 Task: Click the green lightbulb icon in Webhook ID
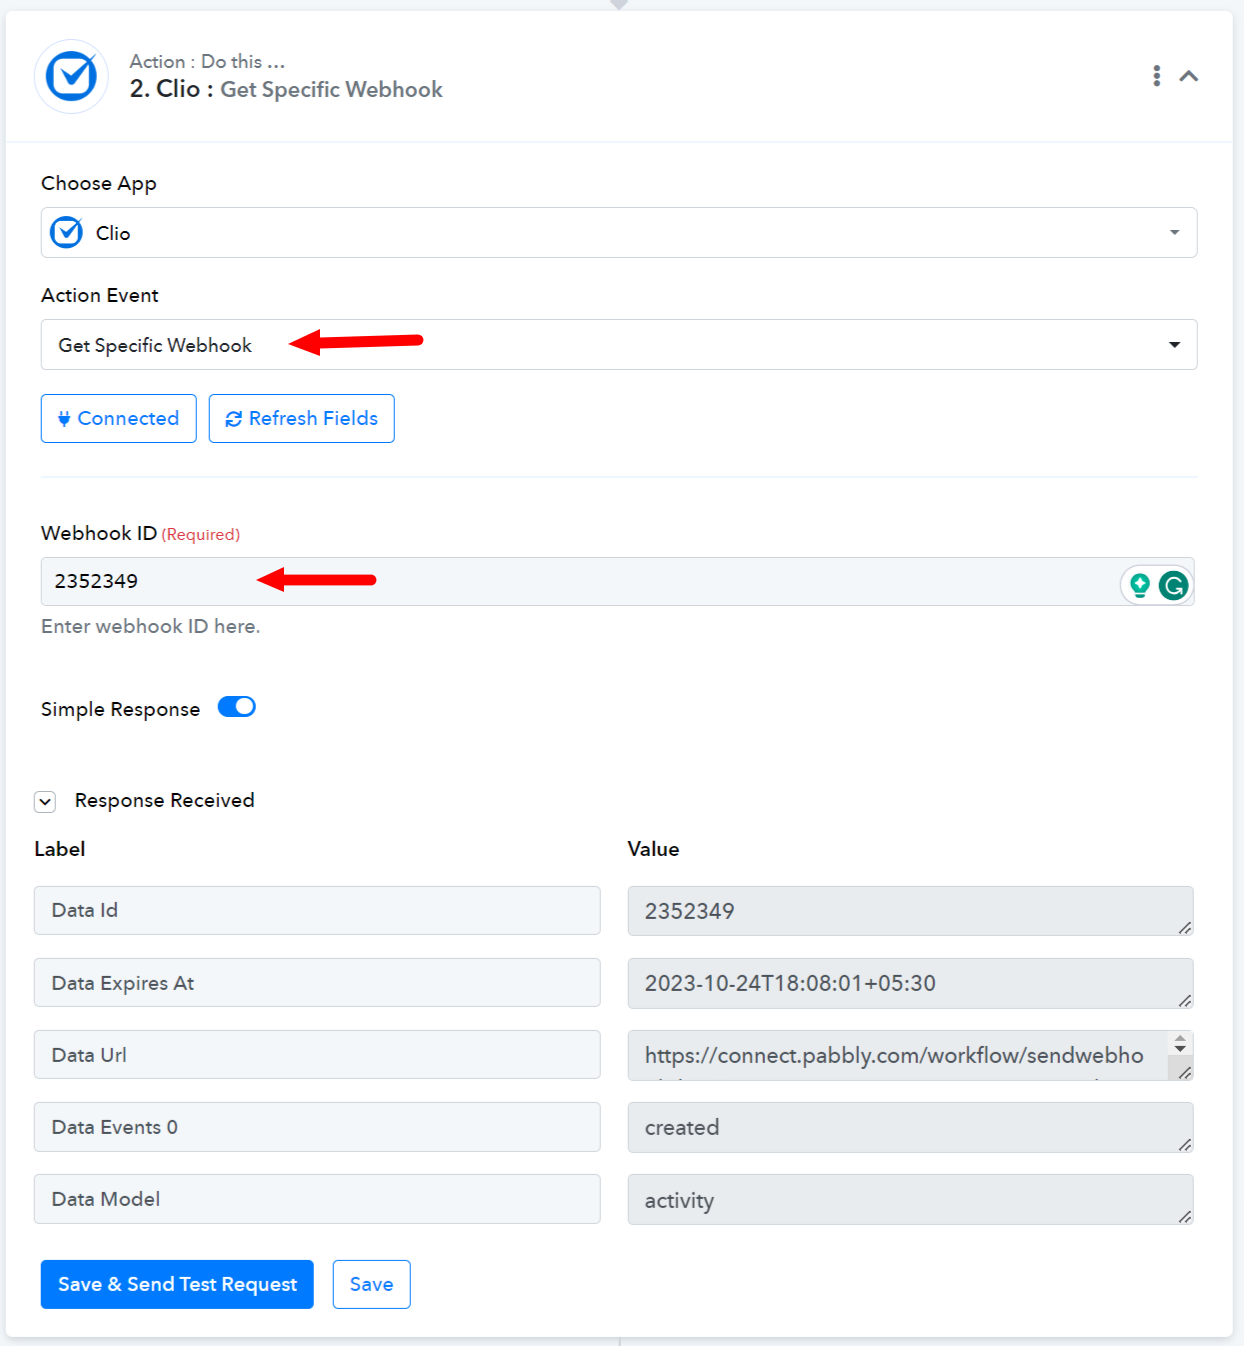coord(1139,584)
